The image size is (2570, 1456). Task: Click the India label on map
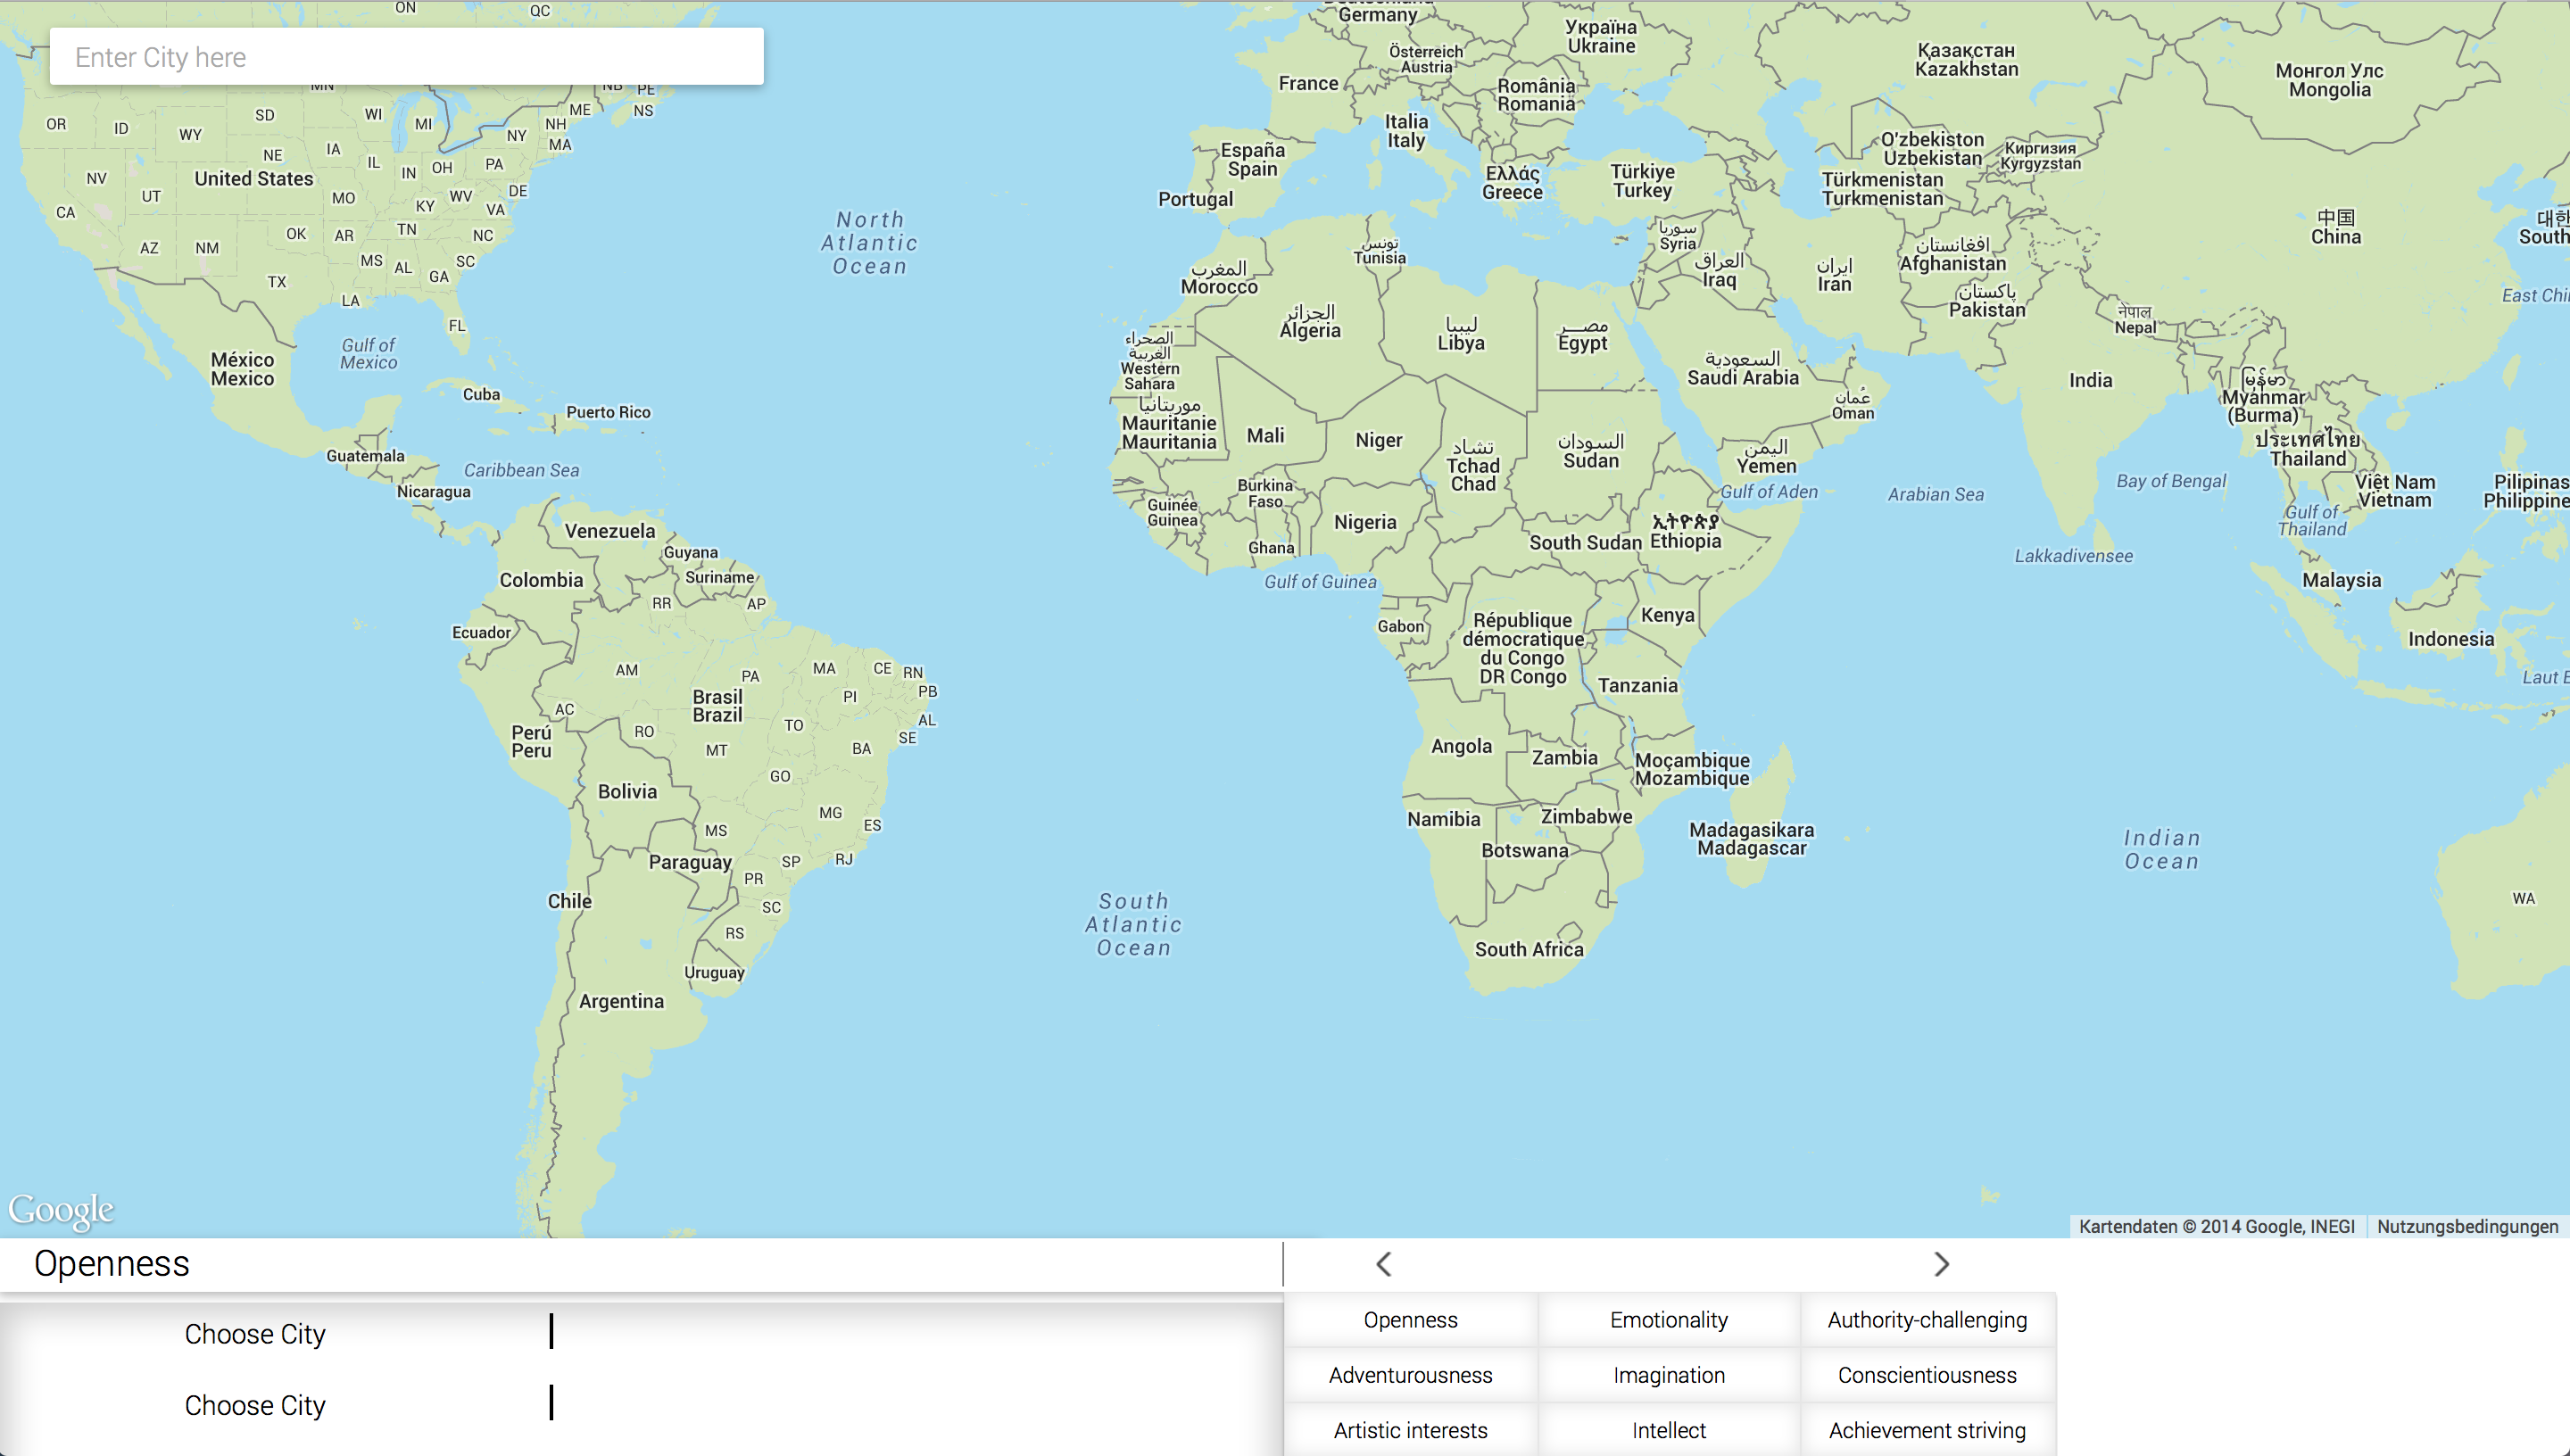click(x=2090, y=380)
